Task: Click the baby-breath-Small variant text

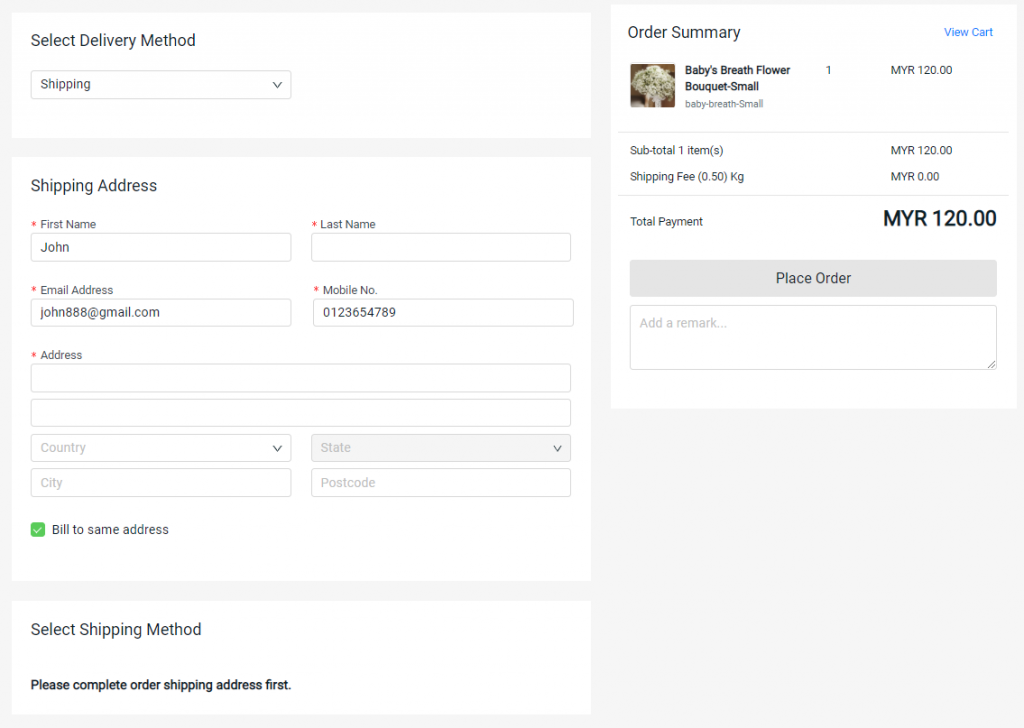Action: (724, 104)
